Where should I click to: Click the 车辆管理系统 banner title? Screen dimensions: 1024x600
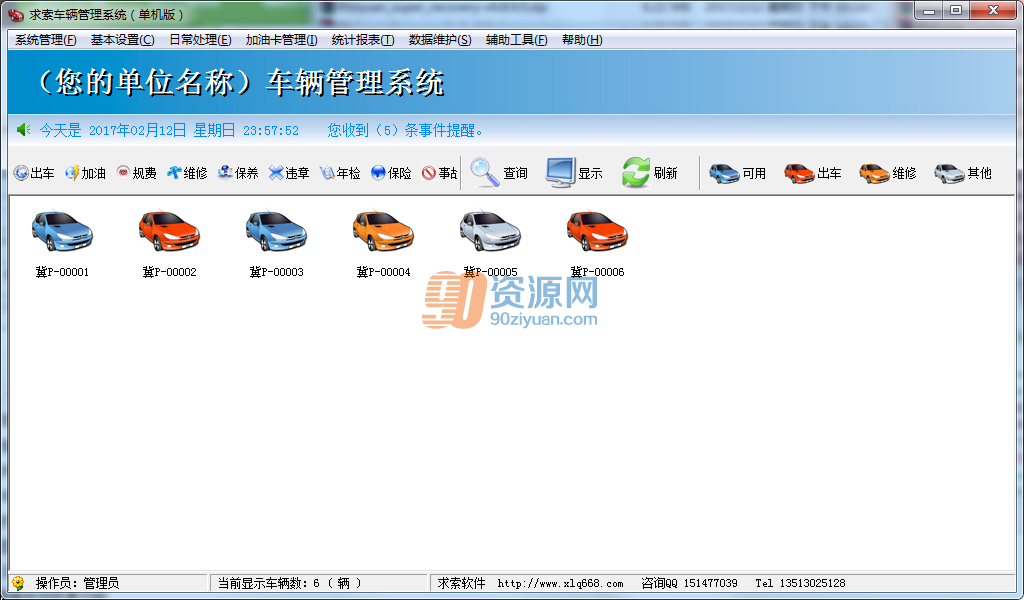click(355, 83)
